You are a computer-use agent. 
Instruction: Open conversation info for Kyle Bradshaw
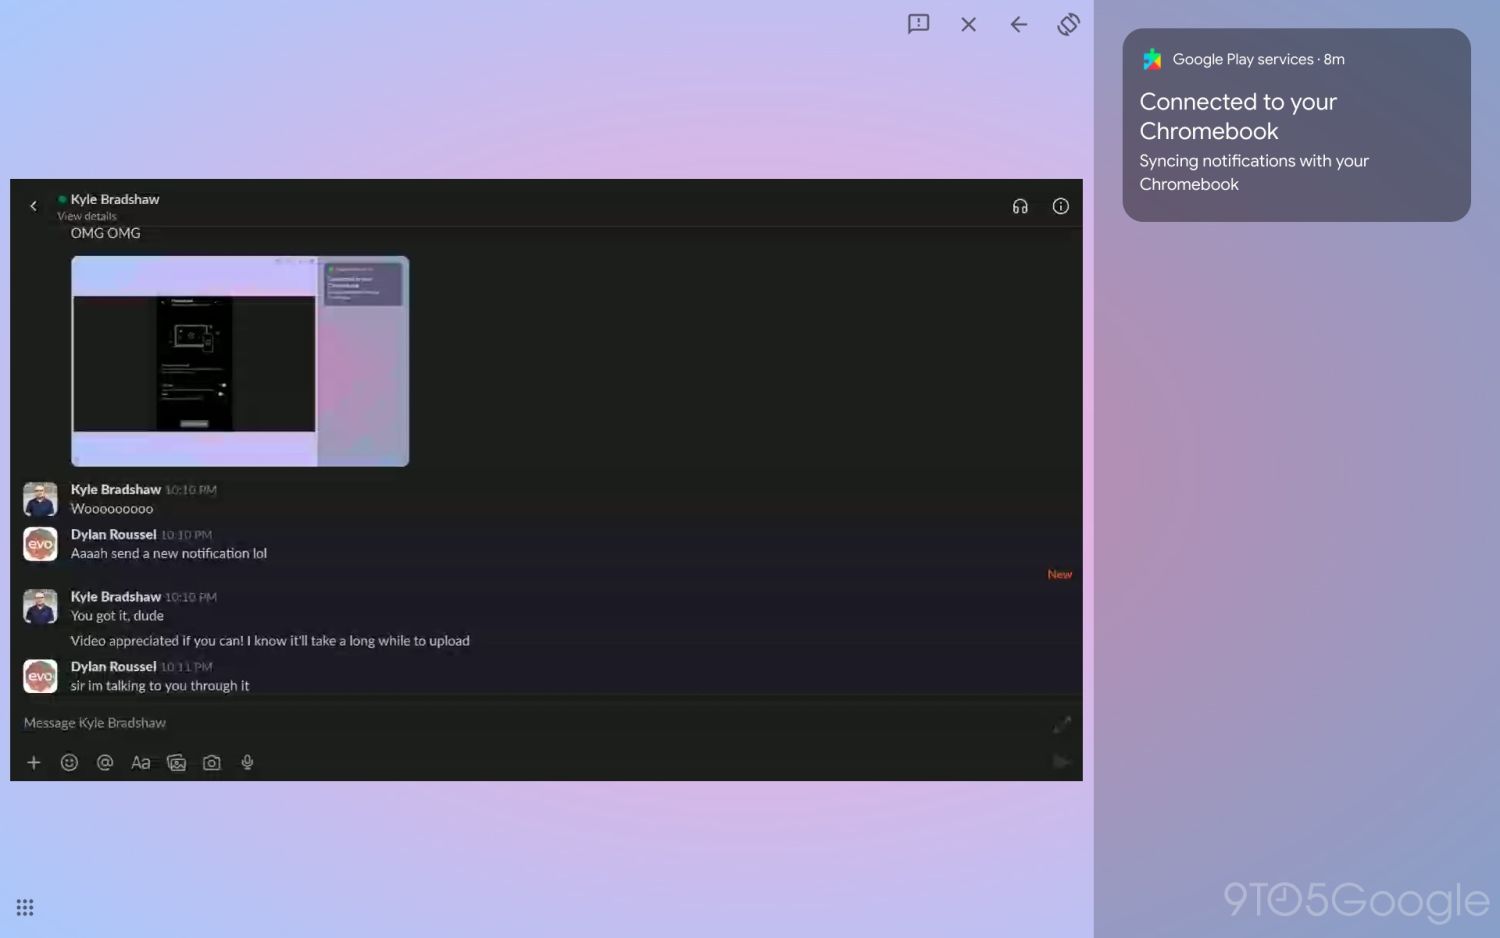[x=1060, y=207]
